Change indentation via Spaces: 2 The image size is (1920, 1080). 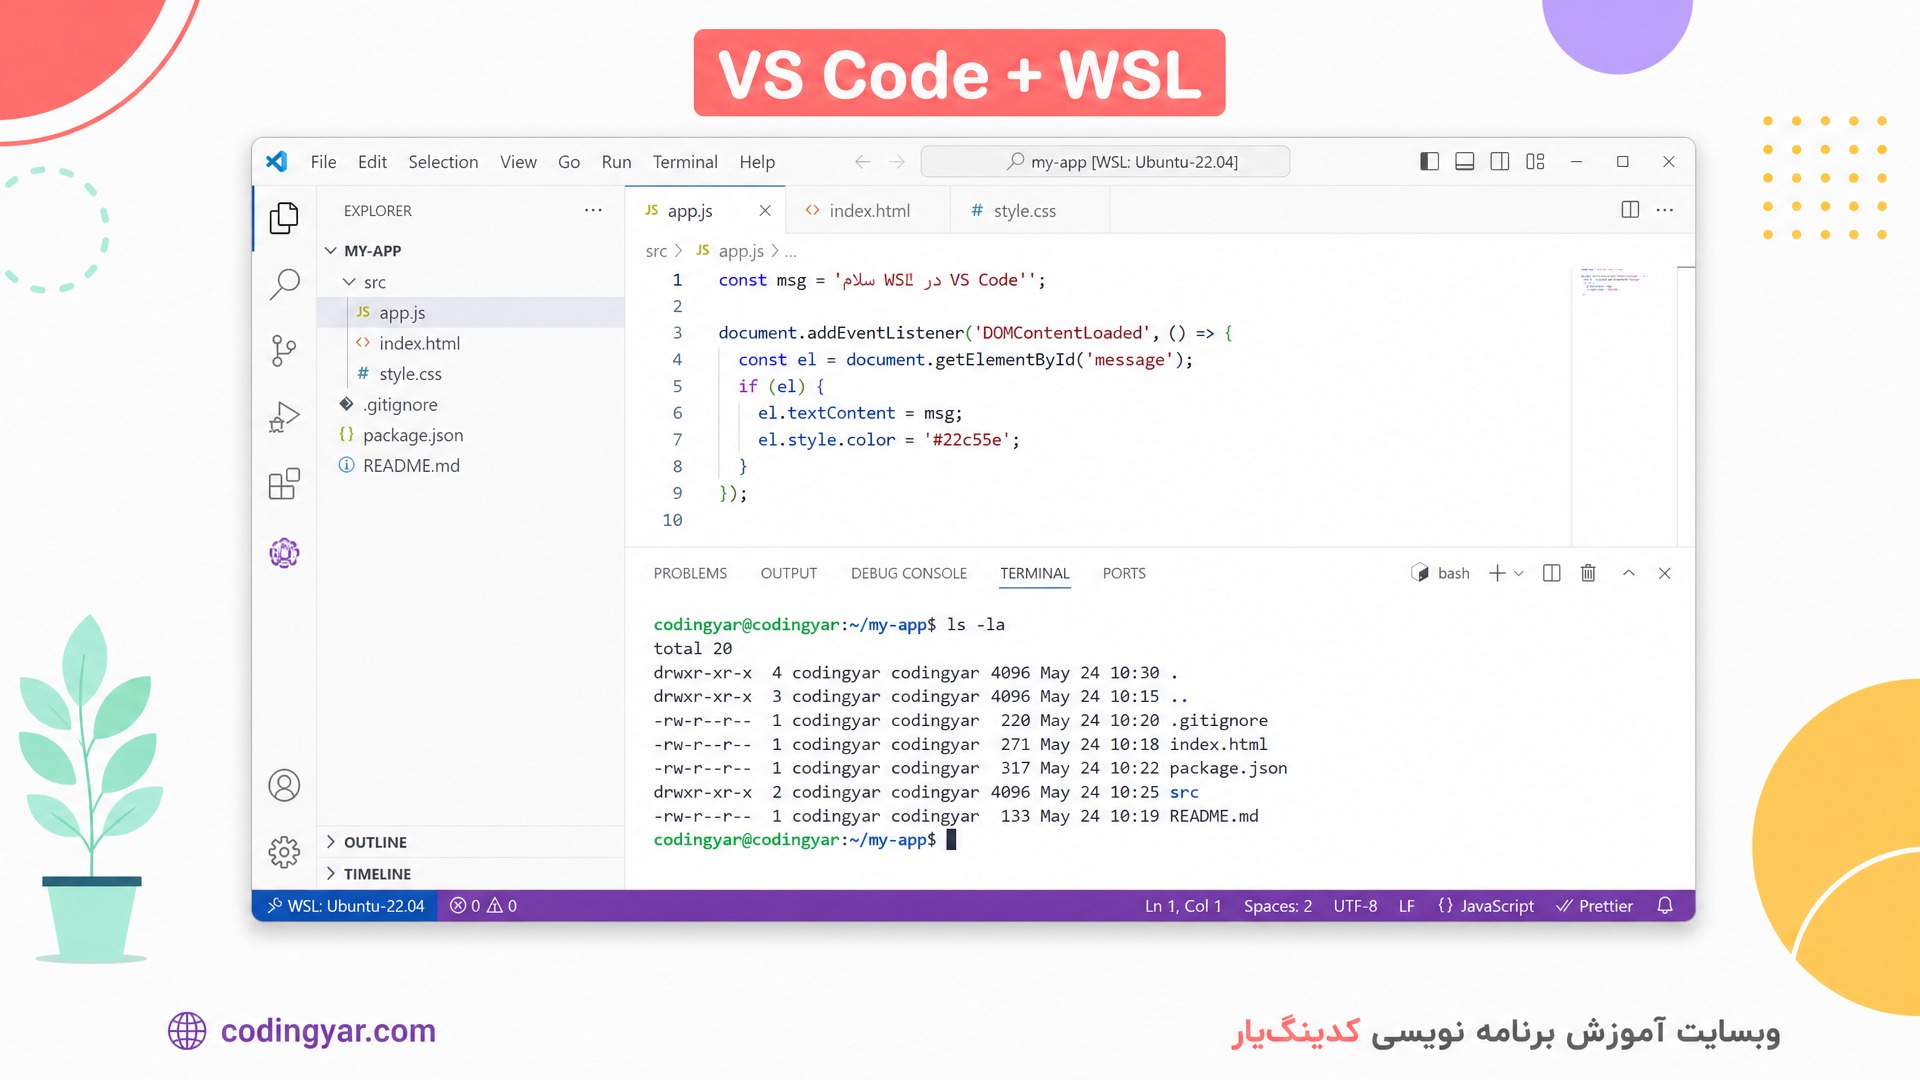1278,906
